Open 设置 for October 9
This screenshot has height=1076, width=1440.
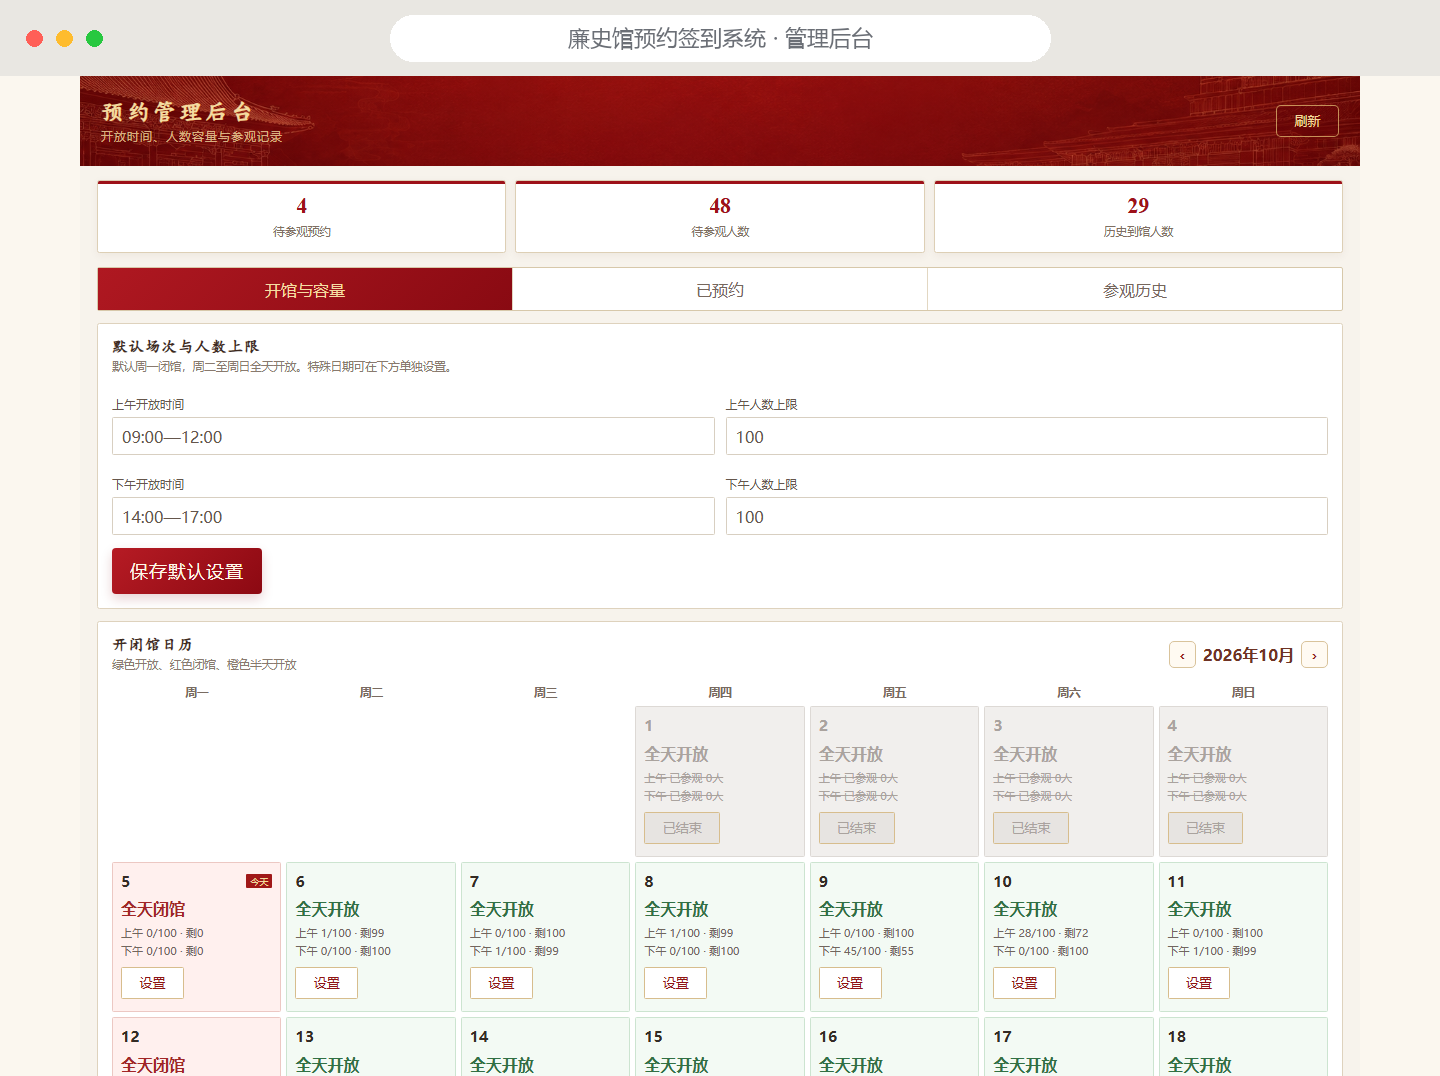[x=850, y=983]
